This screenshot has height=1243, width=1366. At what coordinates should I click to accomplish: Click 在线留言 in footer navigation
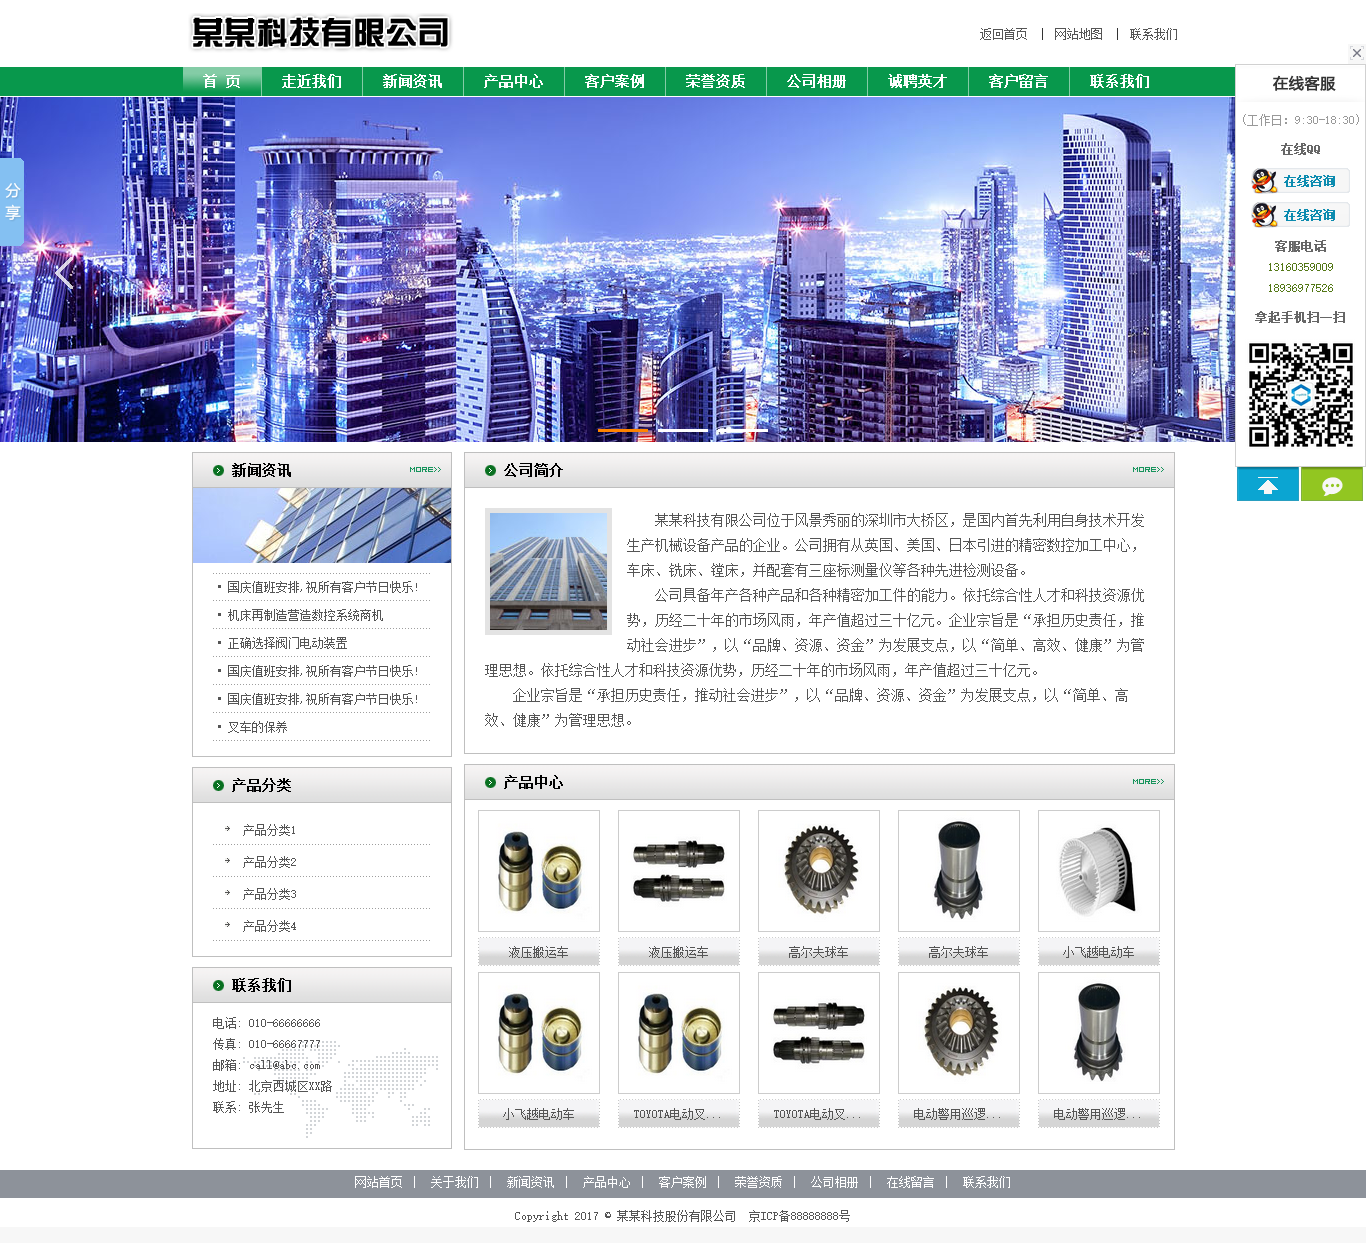tap(909, 1183)
